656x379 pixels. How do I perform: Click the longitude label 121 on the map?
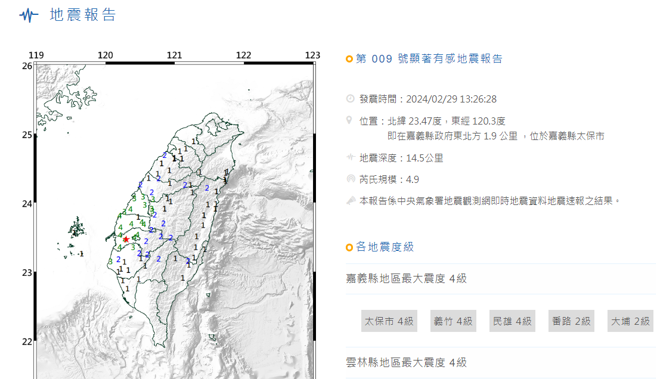coord(174,55)
